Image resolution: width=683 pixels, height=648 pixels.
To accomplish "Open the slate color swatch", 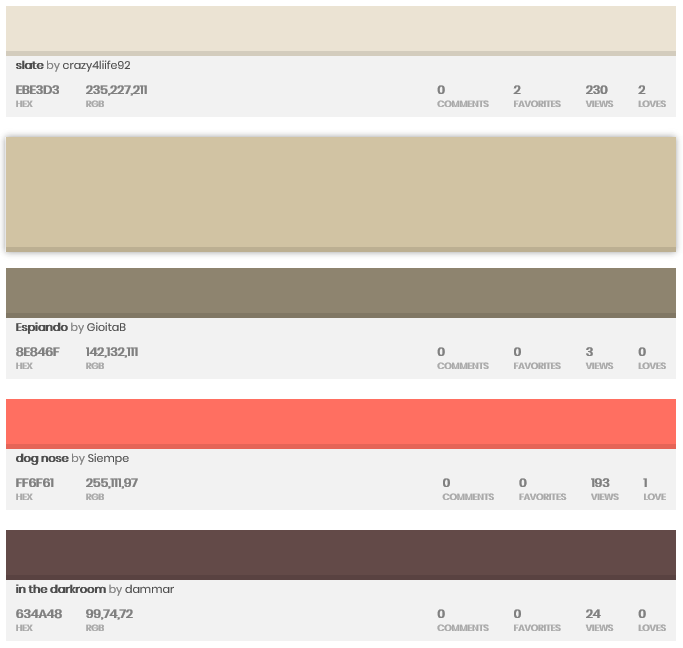I will tap(341, 31).
